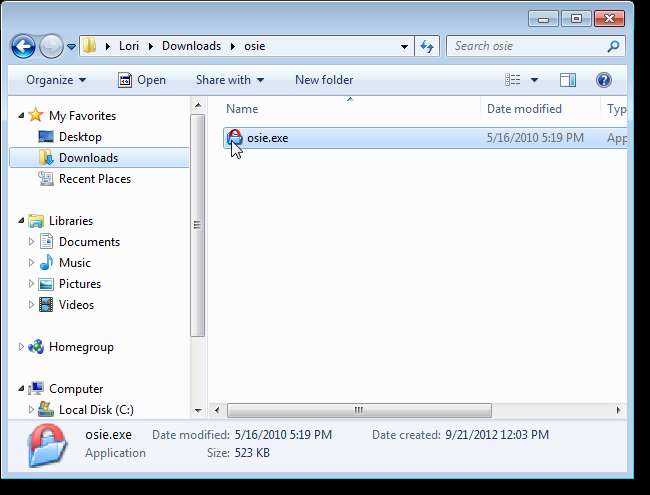650x495 pixels.
Task: Open Desktop in favorites
Action: 80,137
